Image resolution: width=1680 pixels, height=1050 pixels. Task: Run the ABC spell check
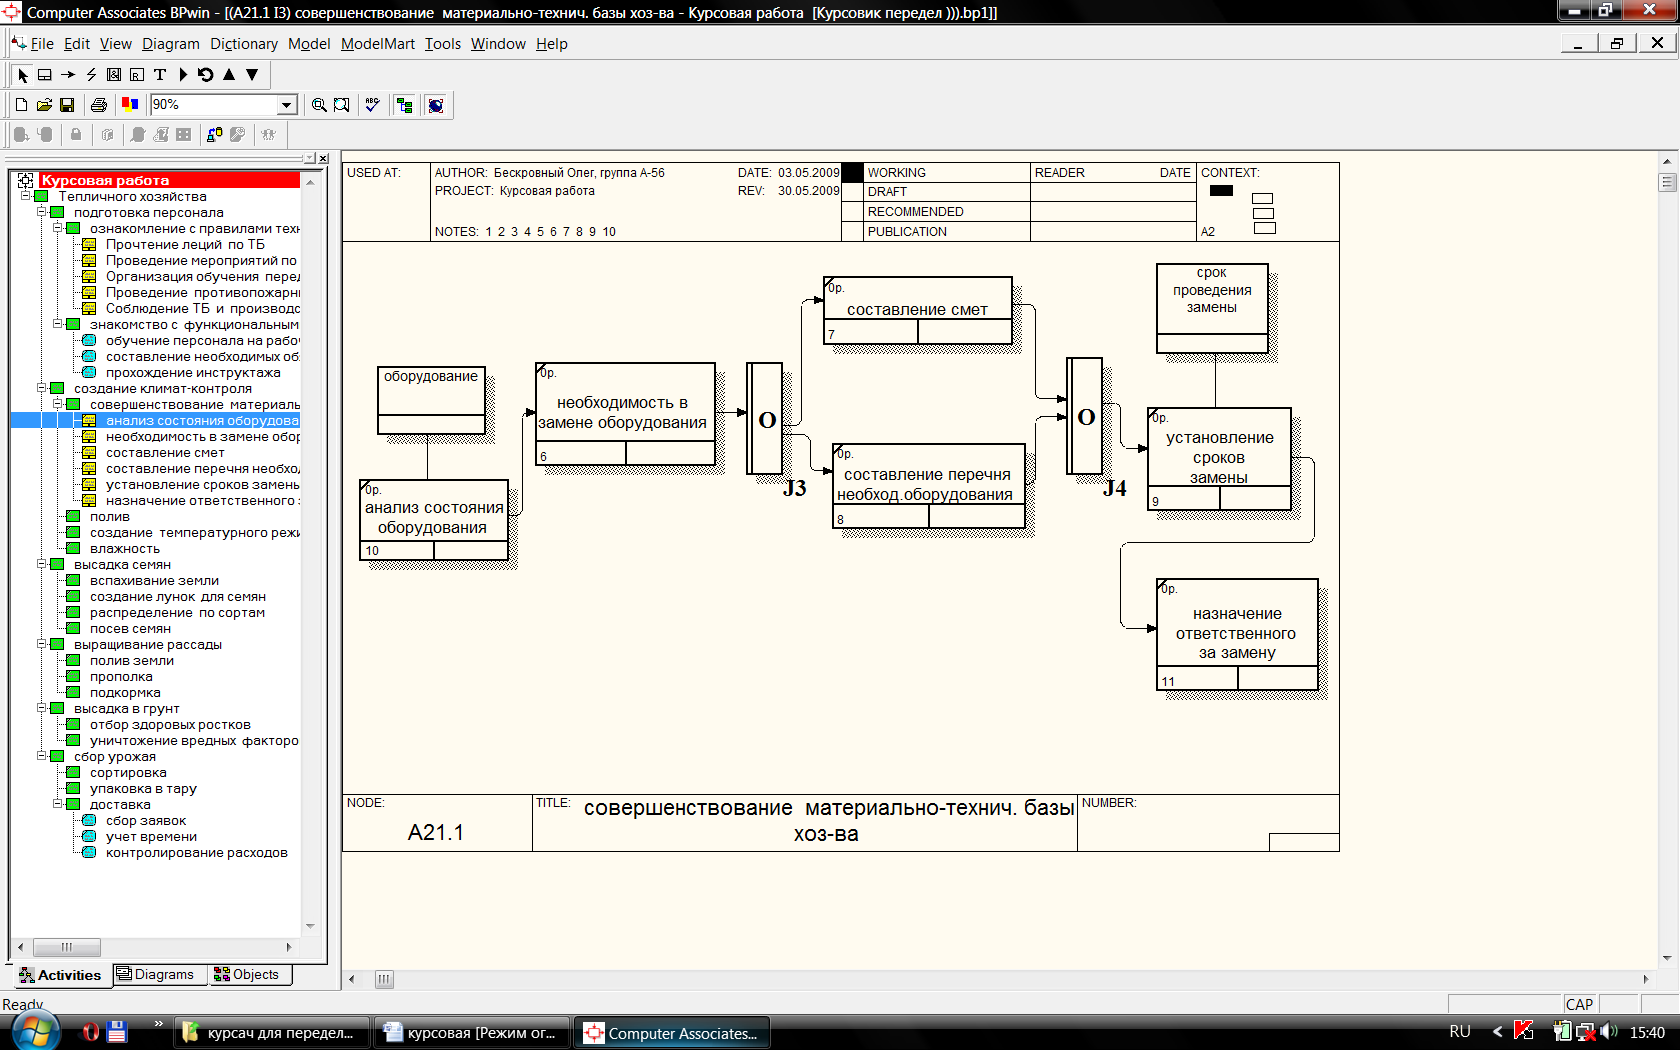tap(373, 105)
